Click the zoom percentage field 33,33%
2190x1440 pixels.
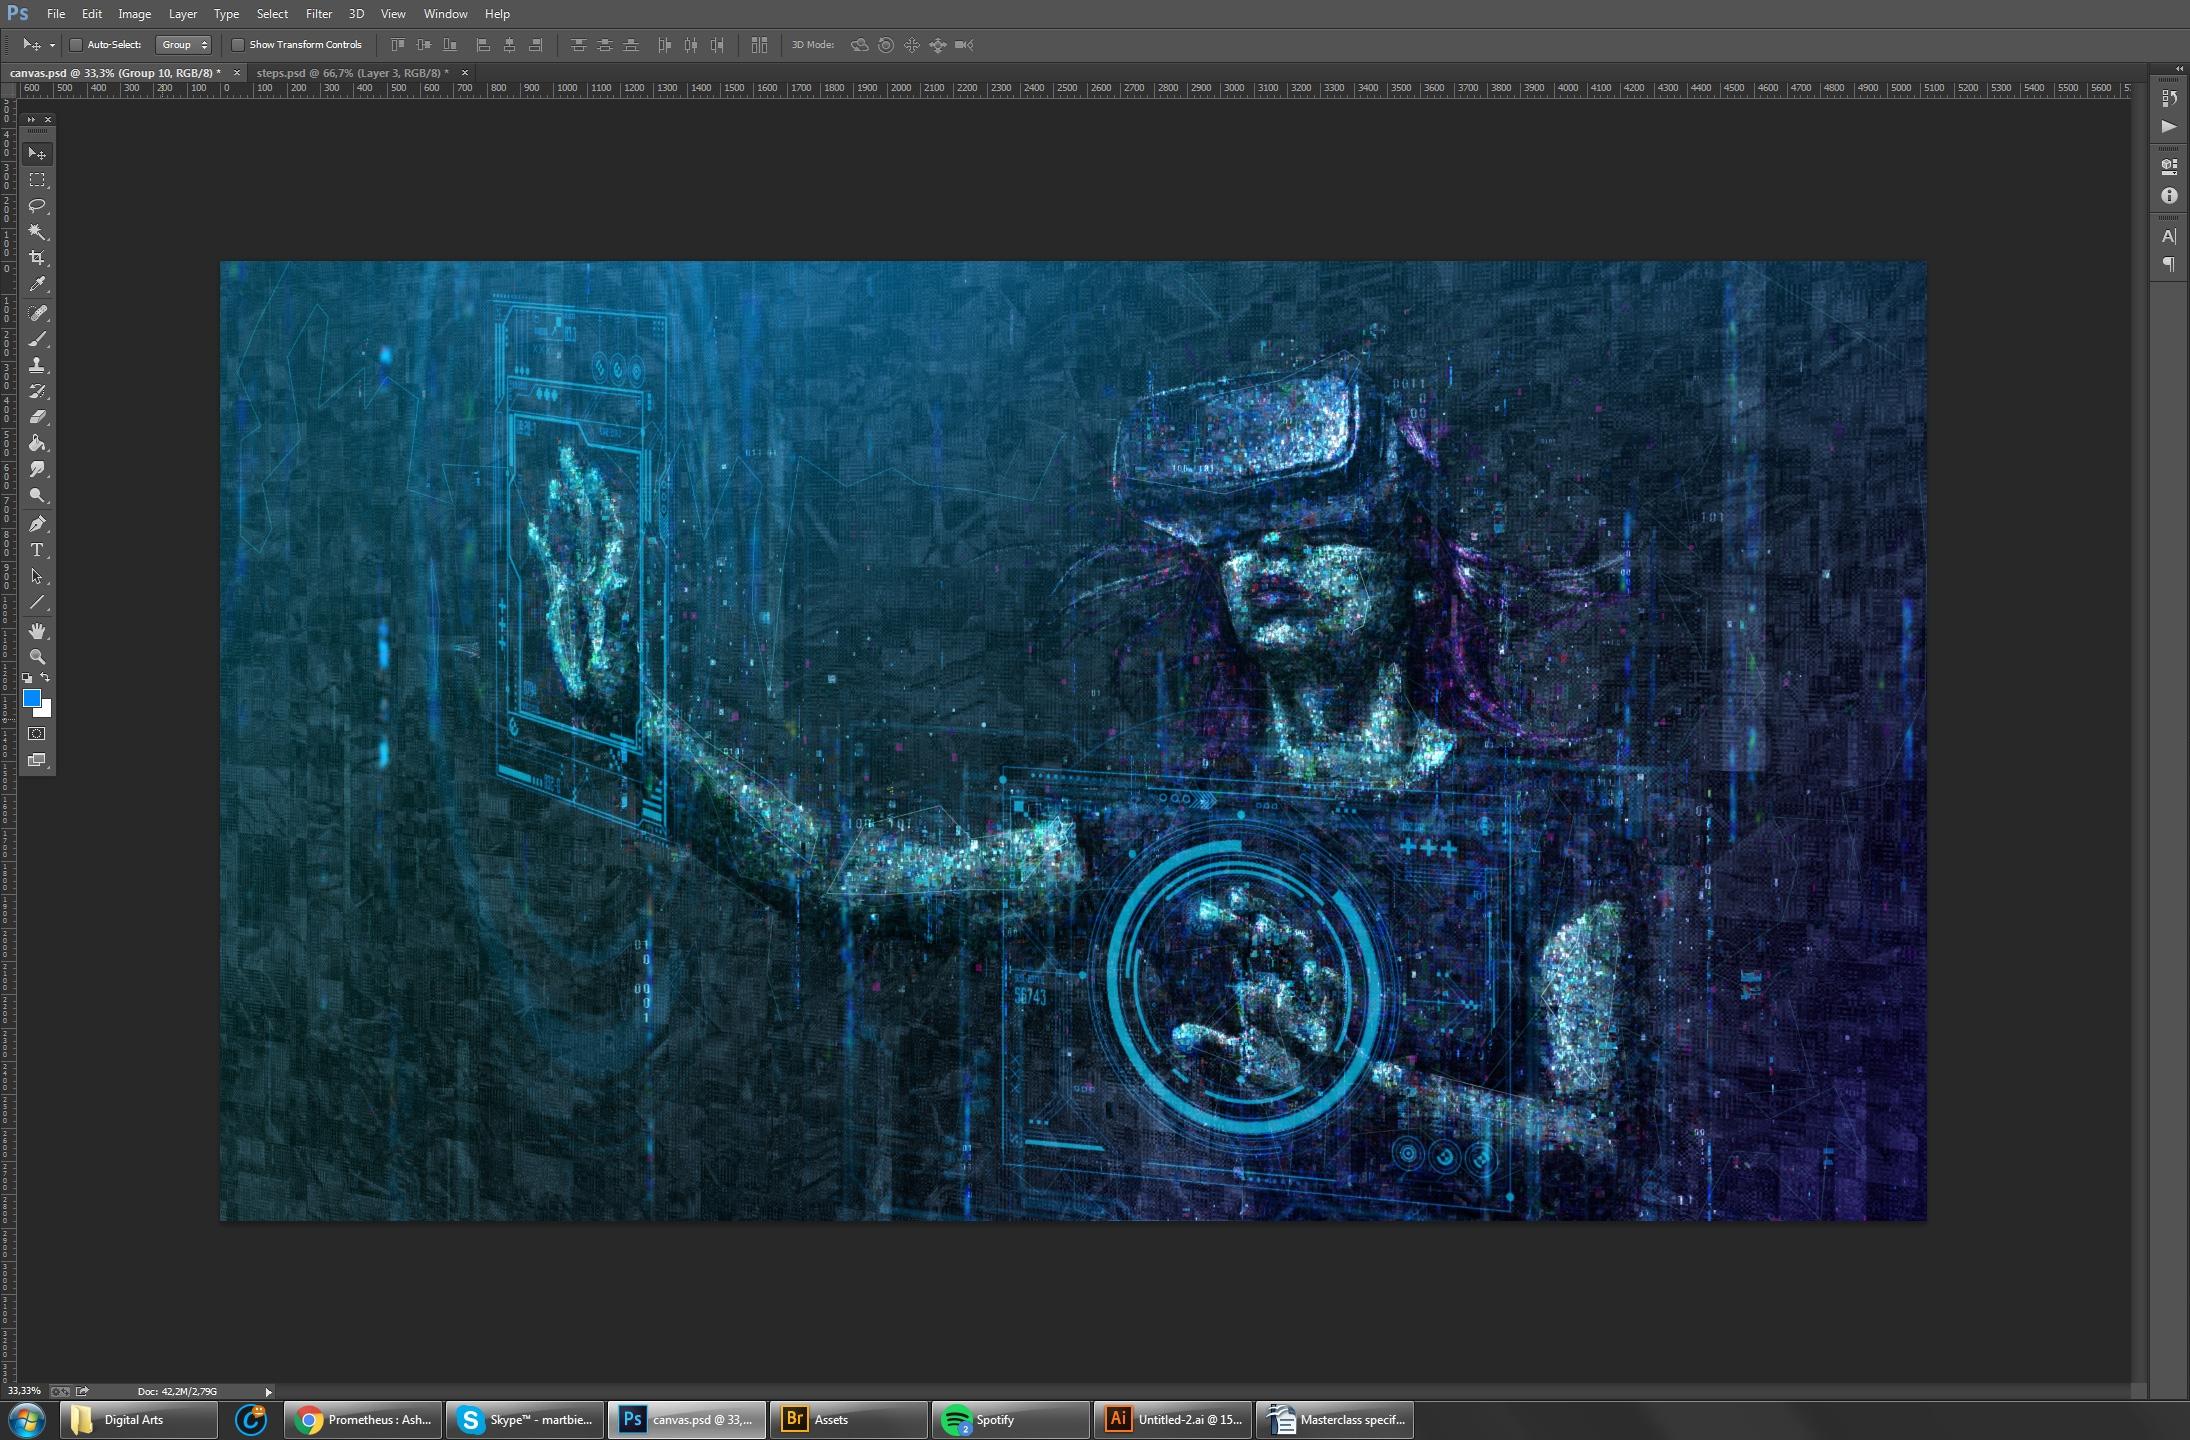[x=24, y=1392]
